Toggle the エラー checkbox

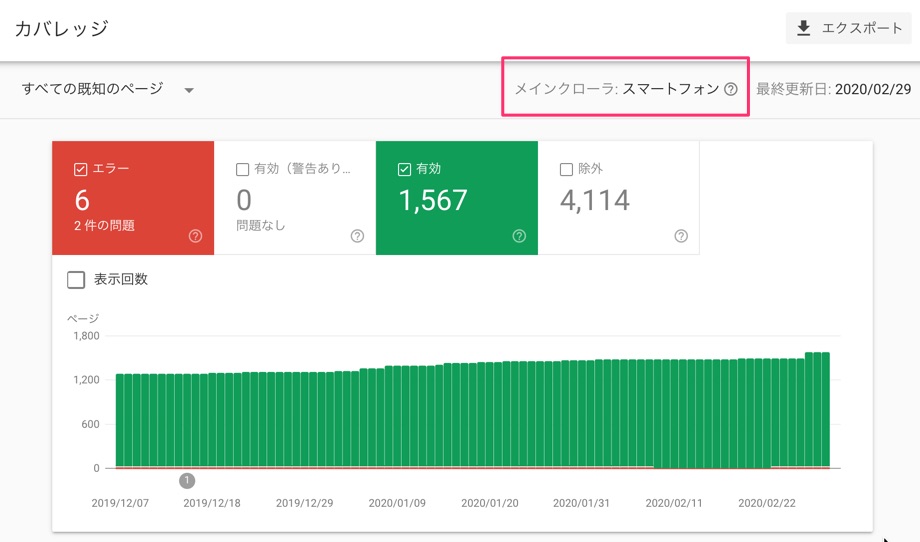81,169
